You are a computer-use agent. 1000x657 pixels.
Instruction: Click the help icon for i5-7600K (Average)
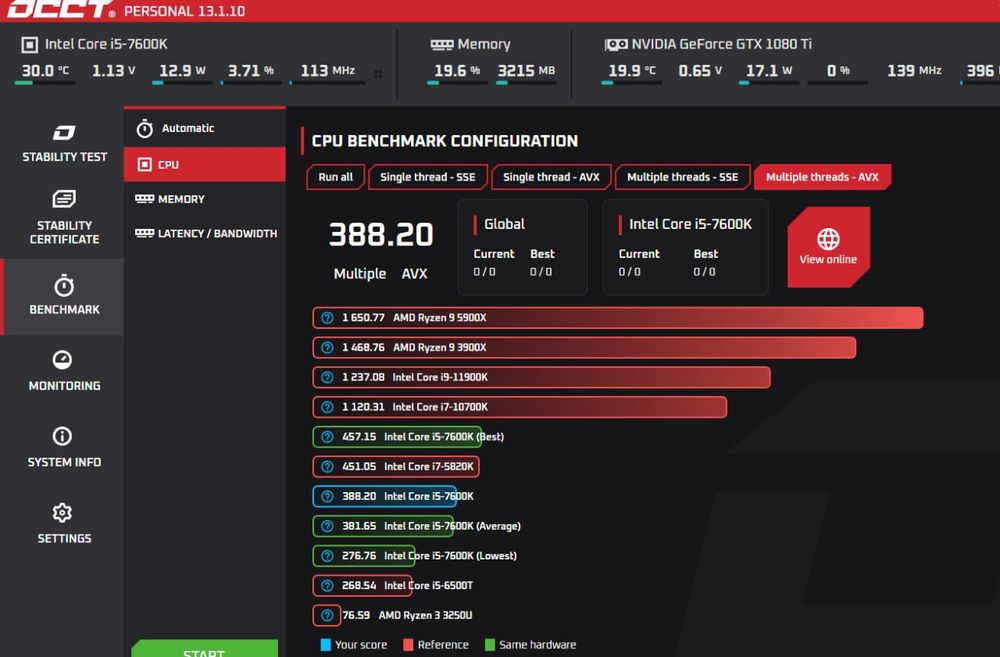pos(327,526)
